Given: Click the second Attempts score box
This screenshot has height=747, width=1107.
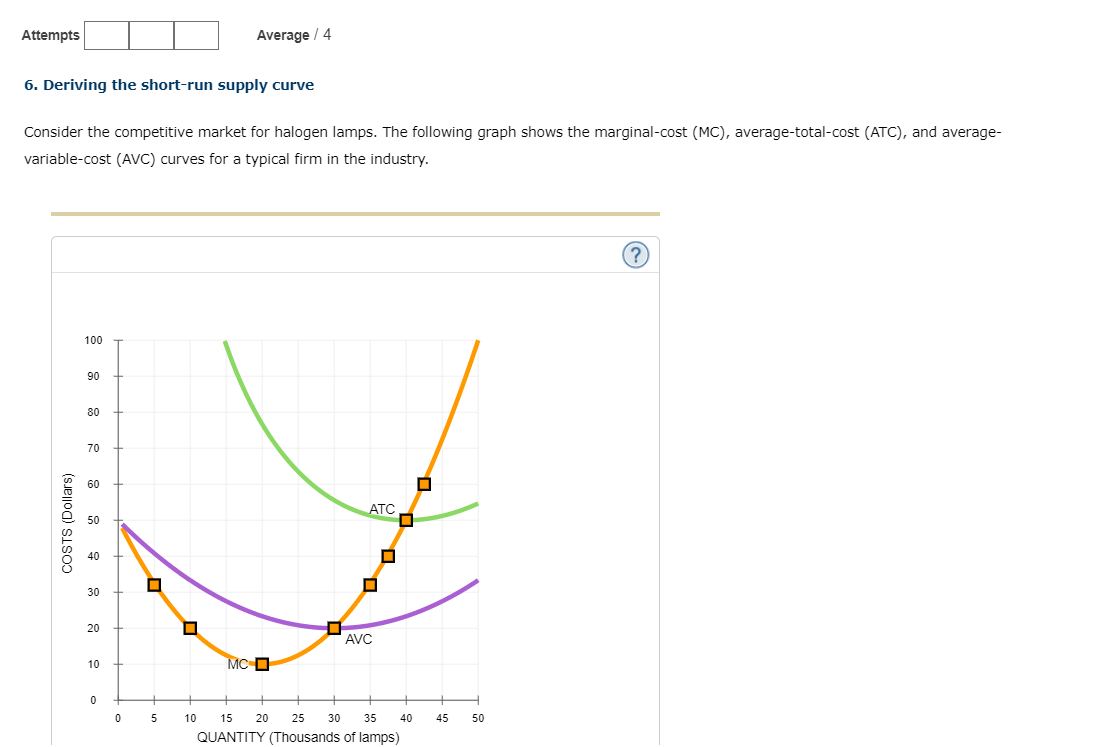Looking at the screenshot, I should click(151, 35).
